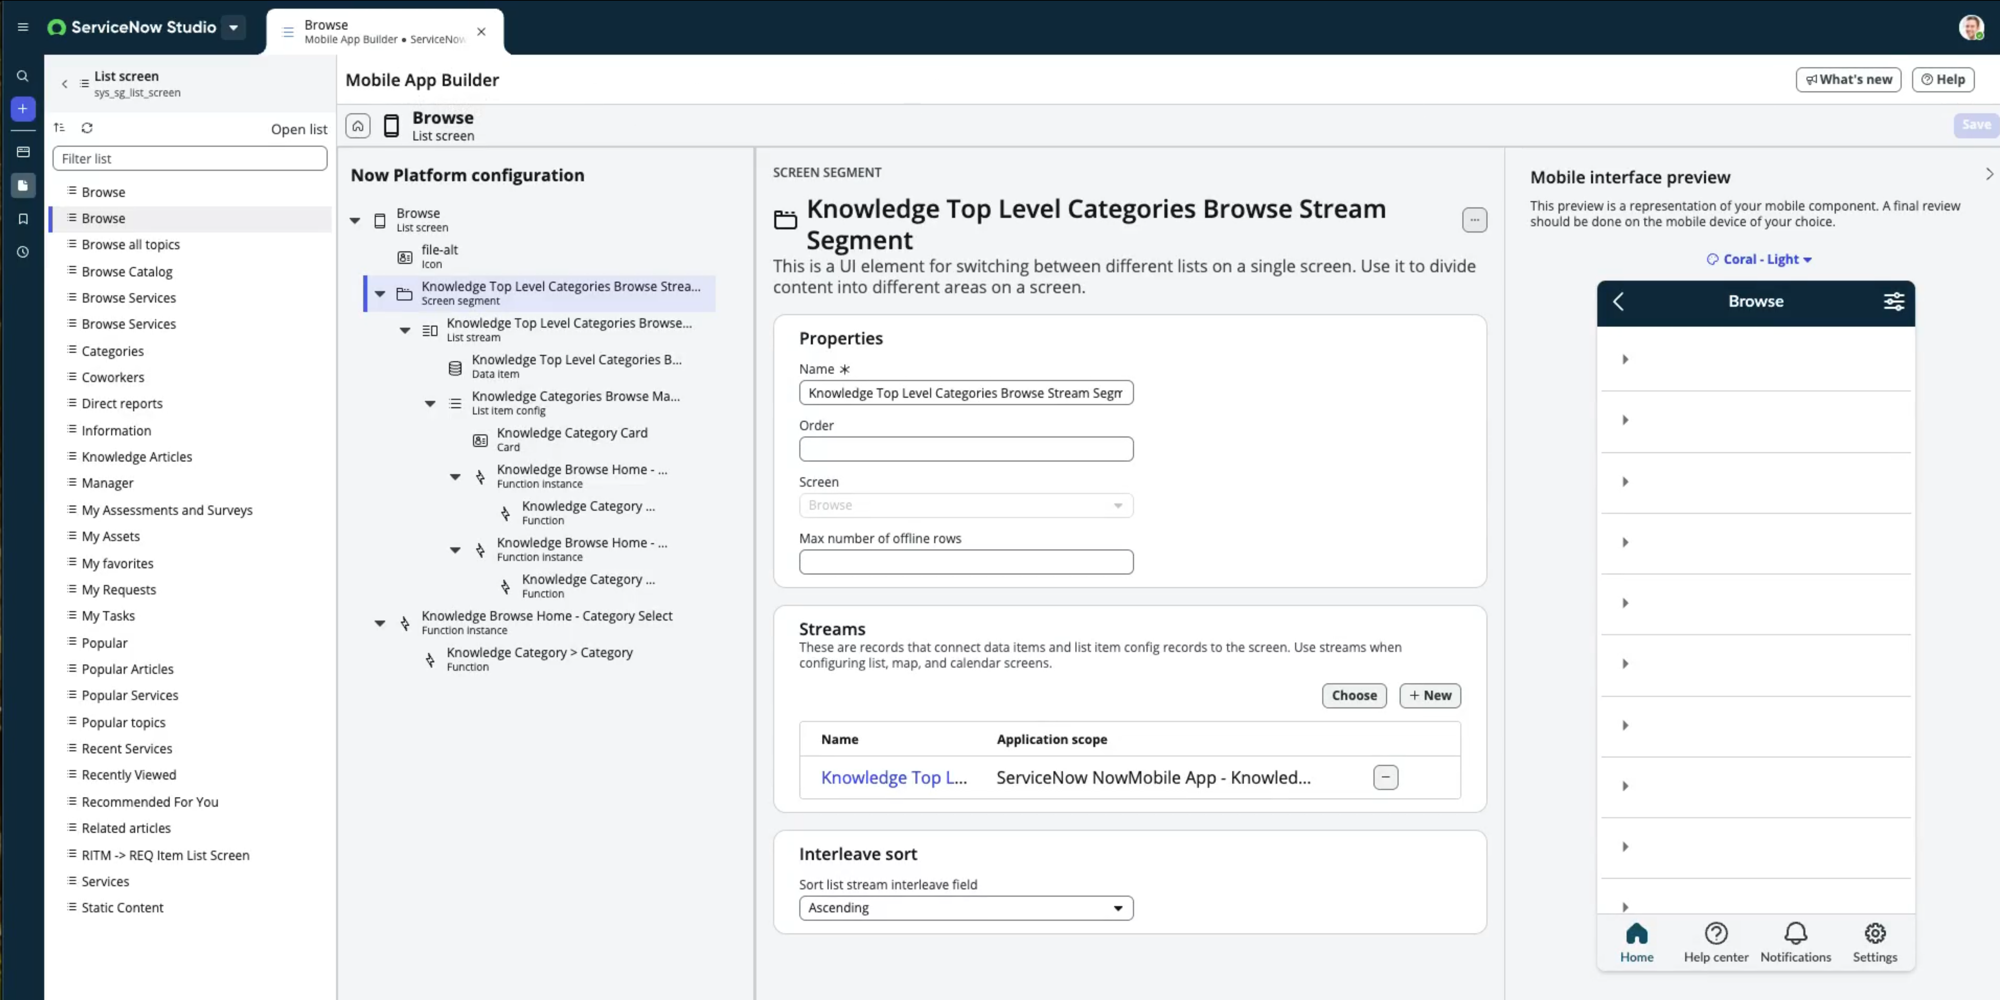The width and height of the screenshot is (2000, 1000).
Task: Click the blue plus create icon
Action: [x=23, y=109]
